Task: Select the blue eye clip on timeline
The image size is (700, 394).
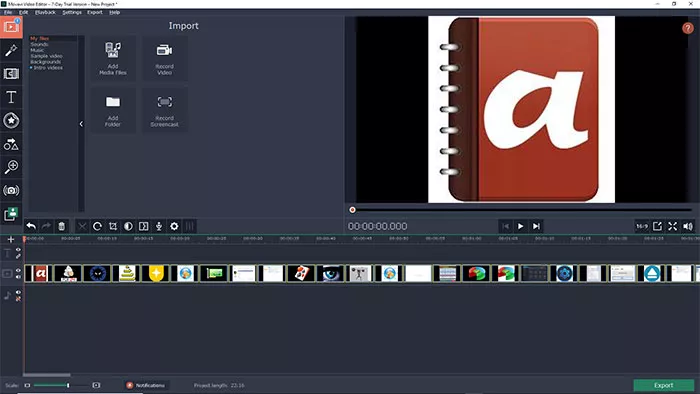Action: point(331,274)
